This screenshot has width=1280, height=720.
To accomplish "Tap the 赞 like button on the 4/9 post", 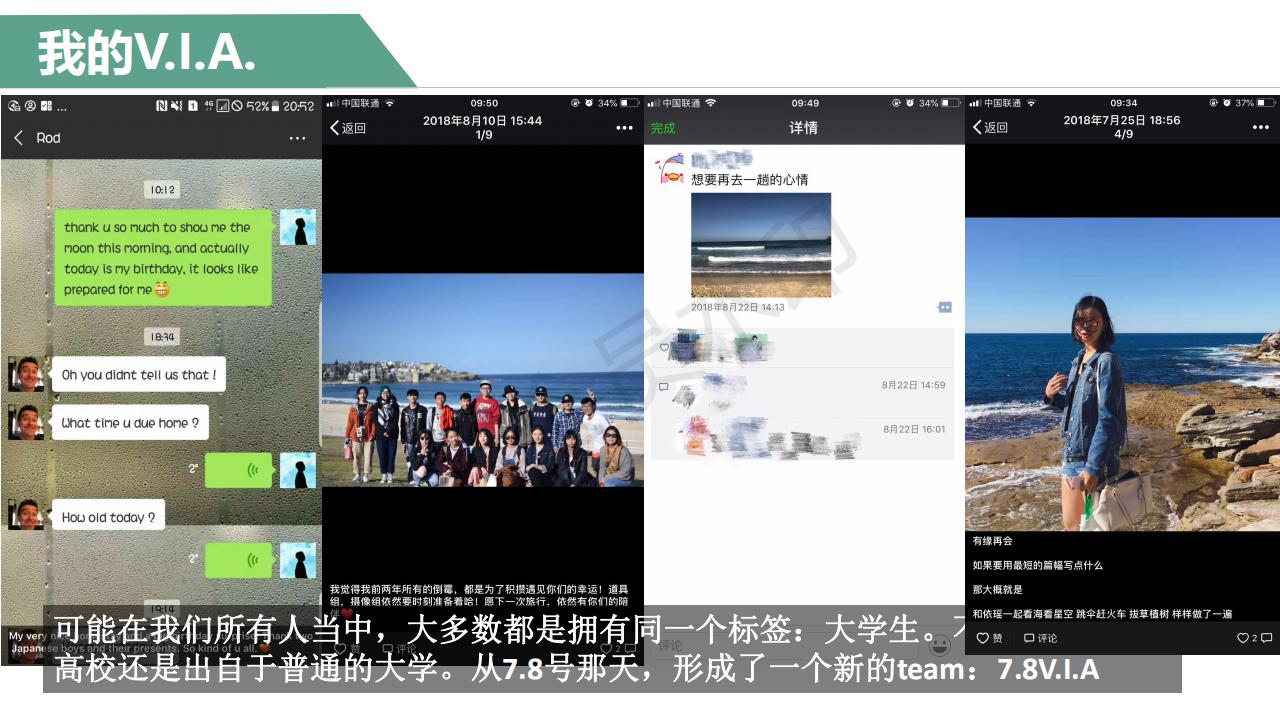I will pyautogui.click(x=990, y=638).
